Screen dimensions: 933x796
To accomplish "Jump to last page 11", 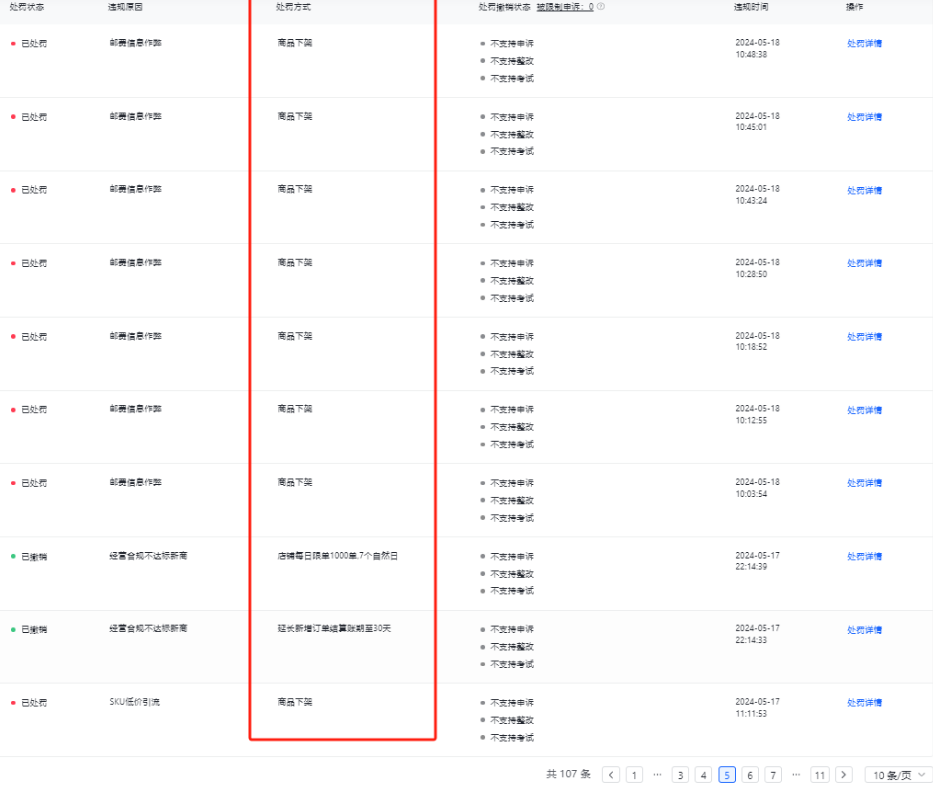I will tap(820, 775).
